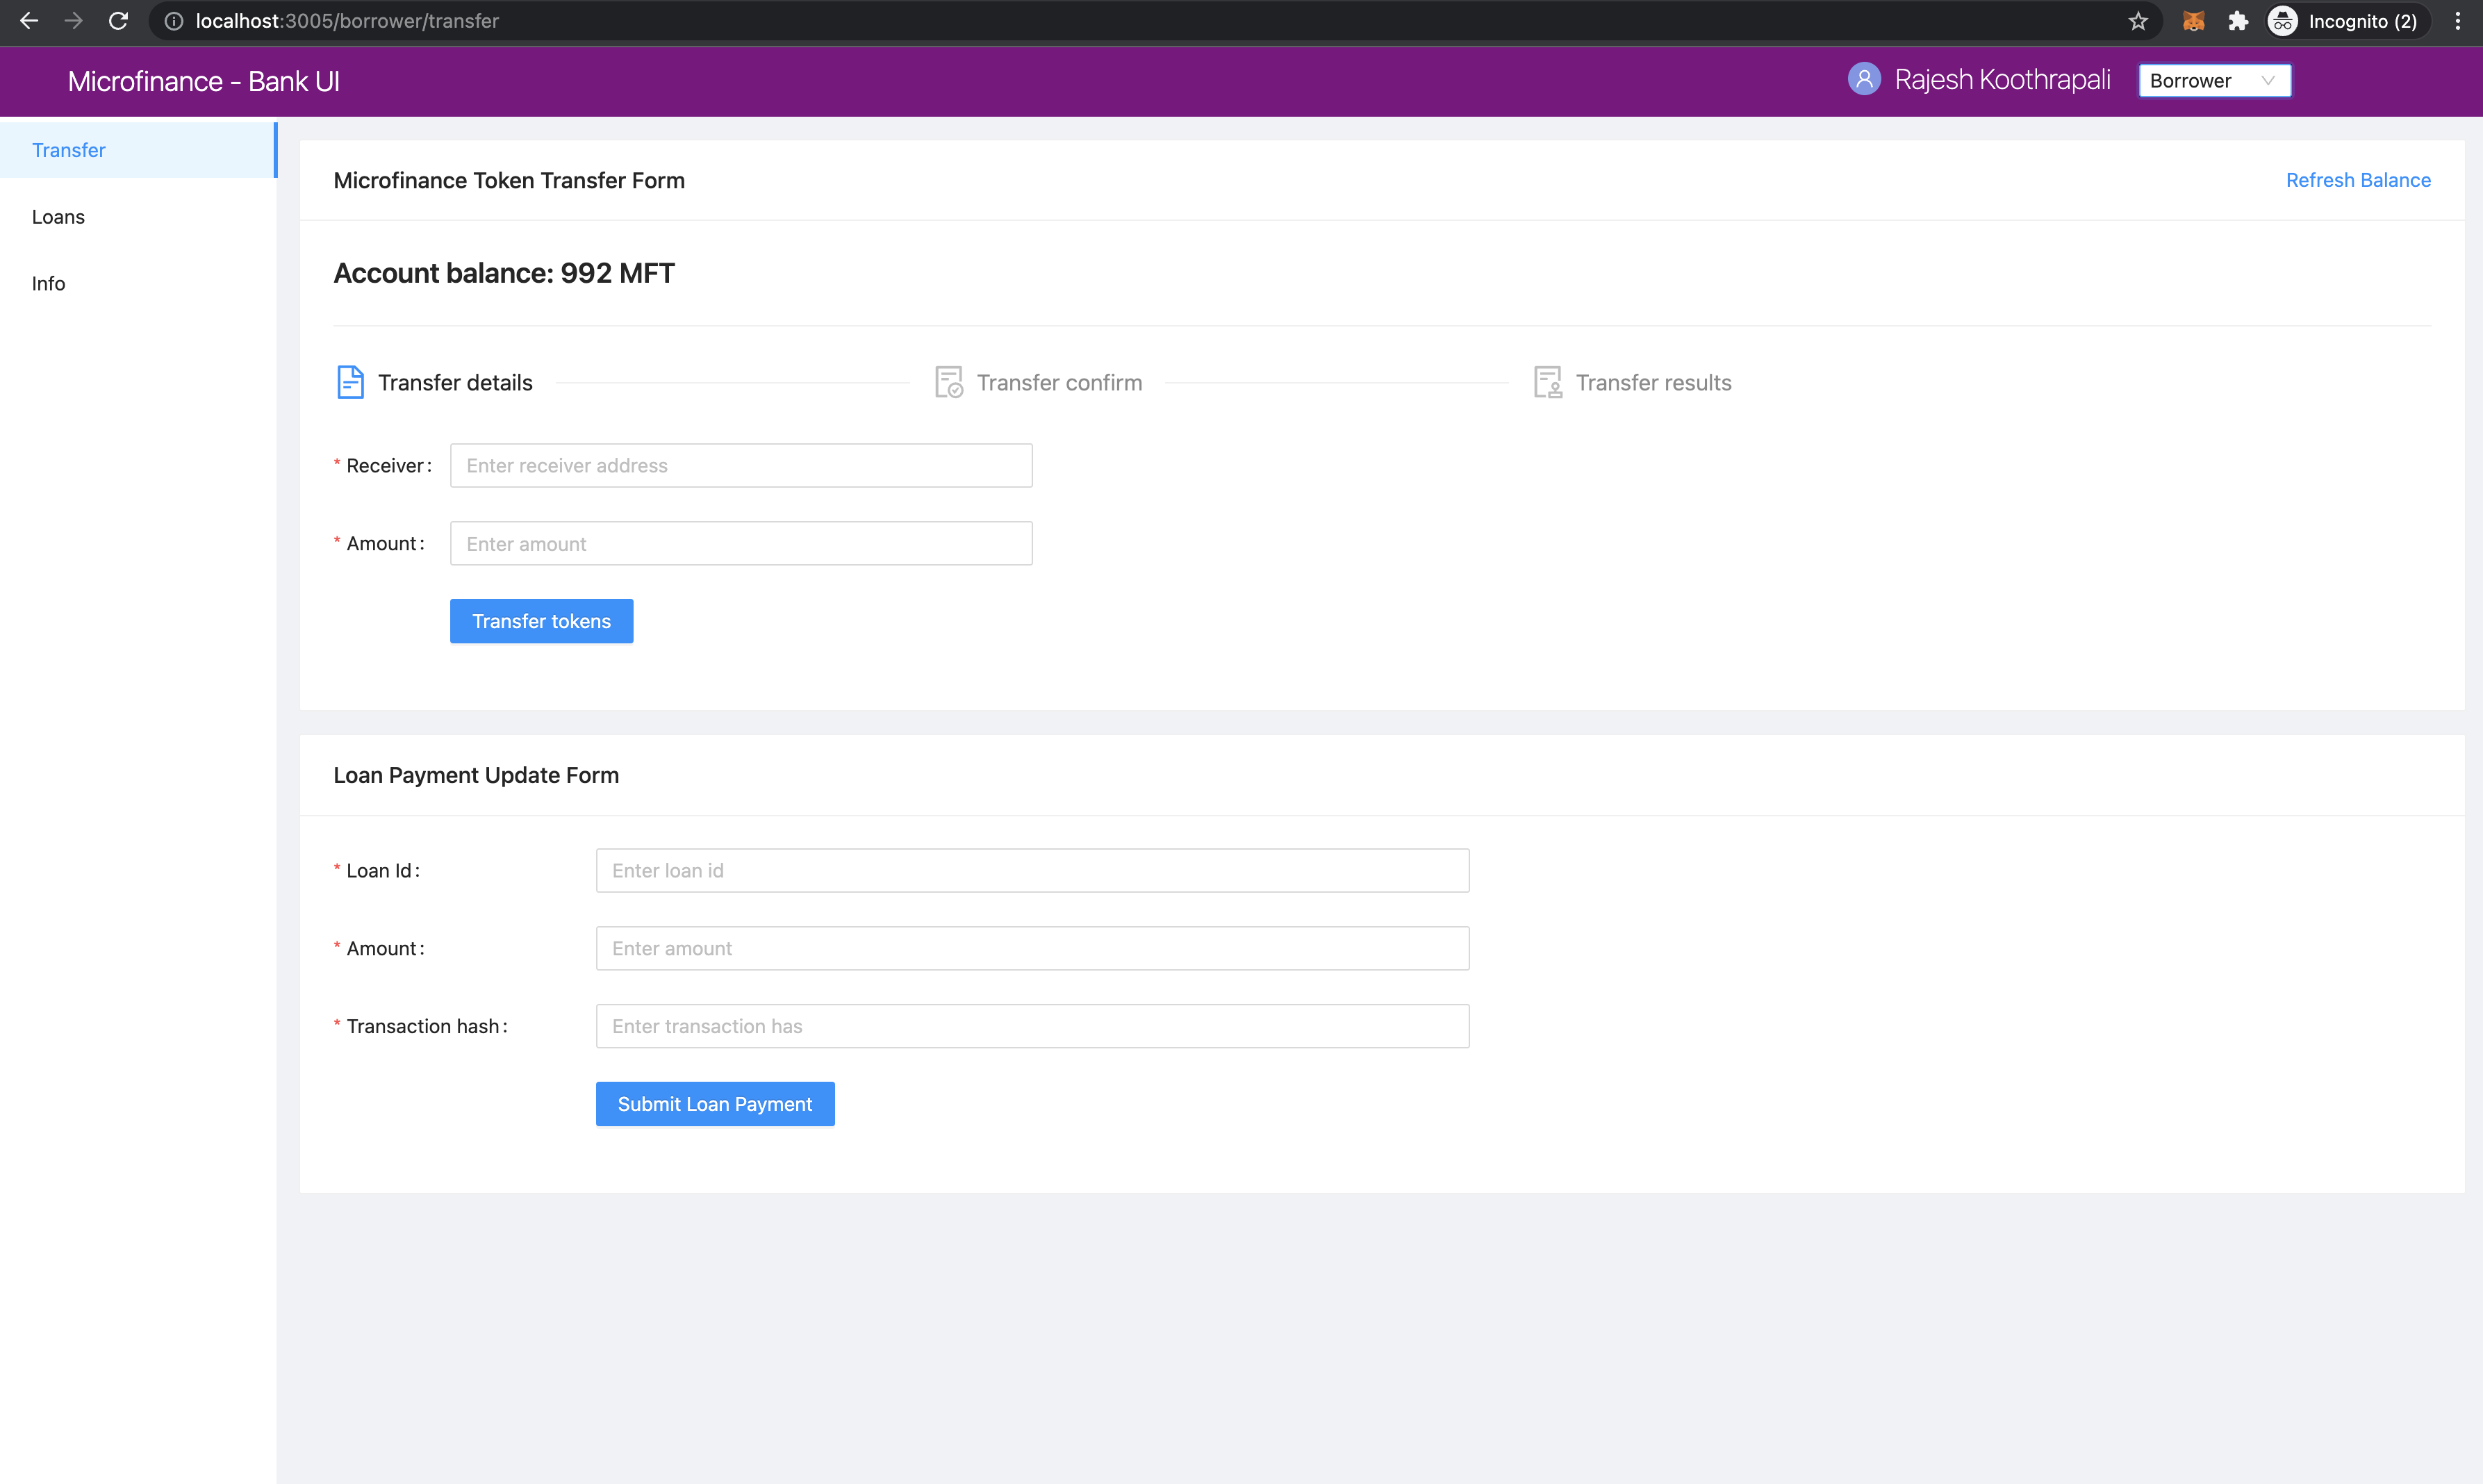Screen dimensions: 2483x1484
Task: Focus the loan payment Amount field
Action: 1032,948
